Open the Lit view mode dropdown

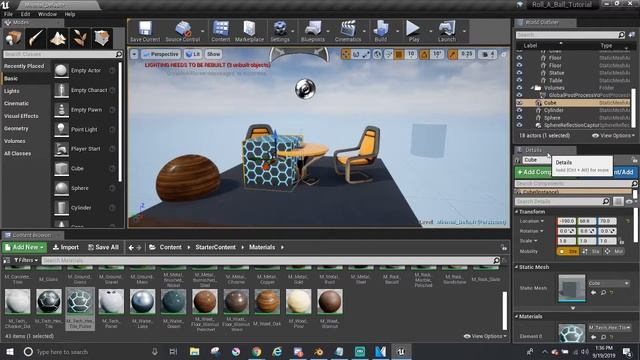coord(193,54)
